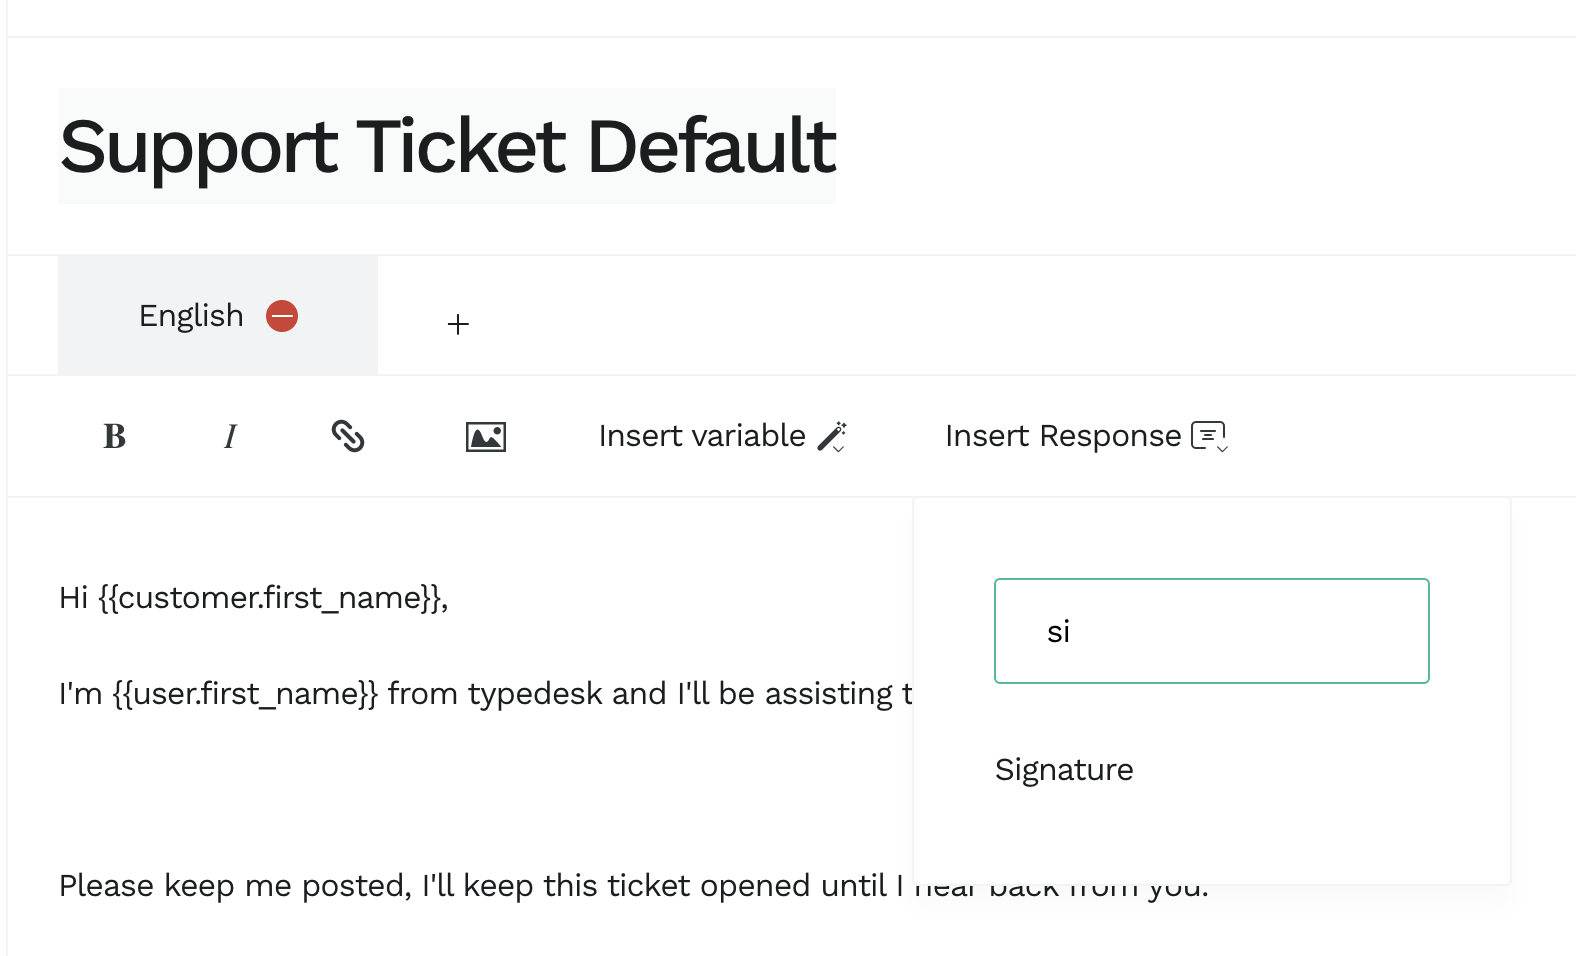Click the {{customer.first_name}} variable in the greeting
The width and height of the screenshot is (1576, 956).
[x=270, y=598]
